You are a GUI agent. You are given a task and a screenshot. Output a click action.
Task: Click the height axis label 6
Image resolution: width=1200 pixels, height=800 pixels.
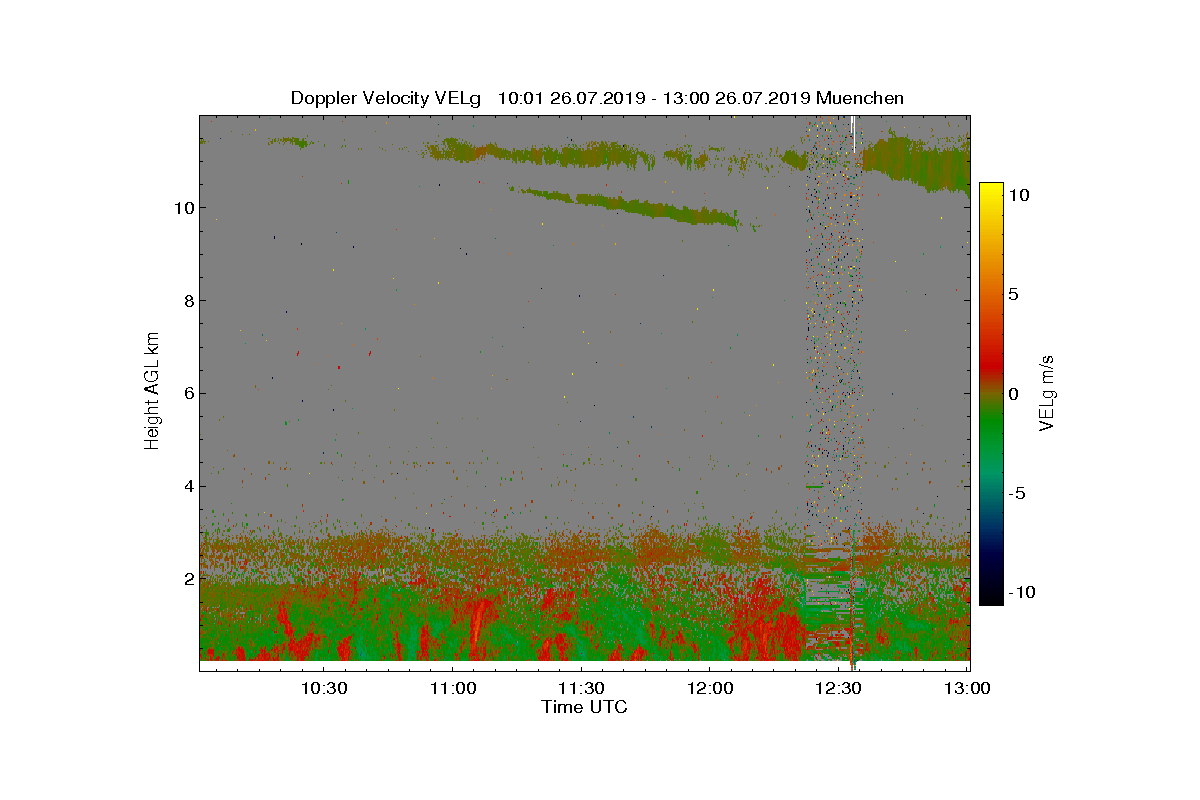coord(188,393)
